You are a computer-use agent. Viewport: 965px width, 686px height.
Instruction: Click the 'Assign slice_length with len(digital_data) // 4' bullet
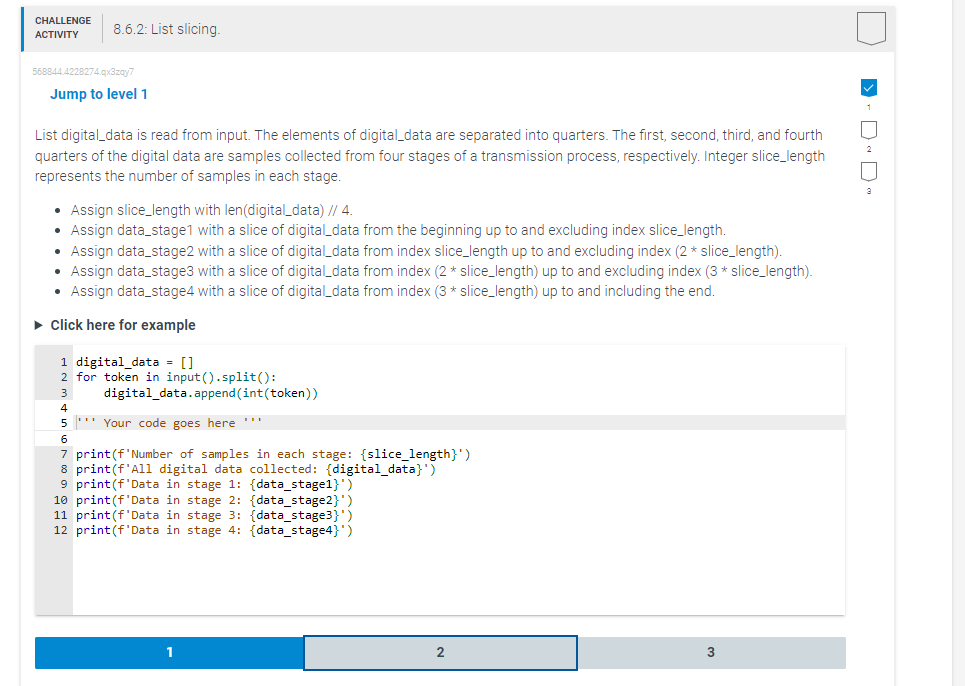[212, 210]
